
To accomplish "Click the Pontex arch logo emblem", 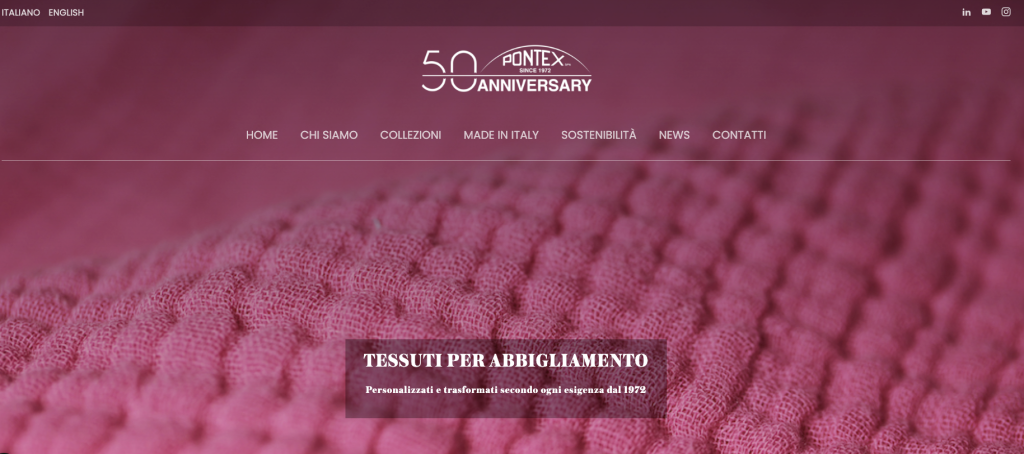I will tap(536, 60).
